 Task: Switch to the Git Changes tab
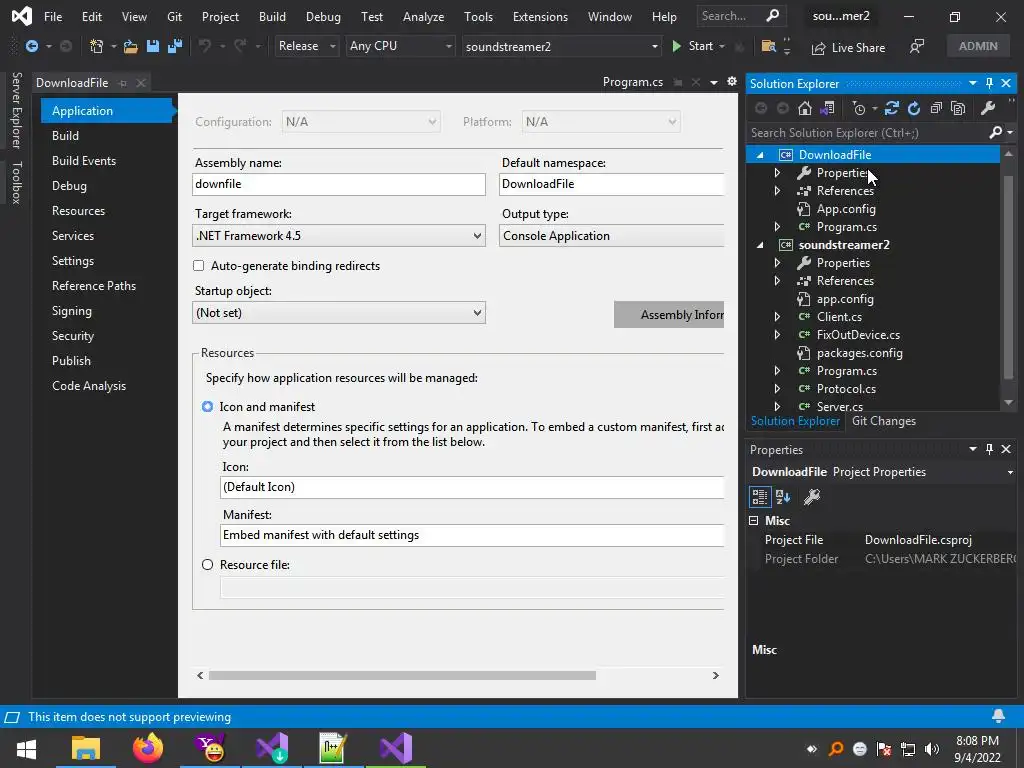click(884, 421)
